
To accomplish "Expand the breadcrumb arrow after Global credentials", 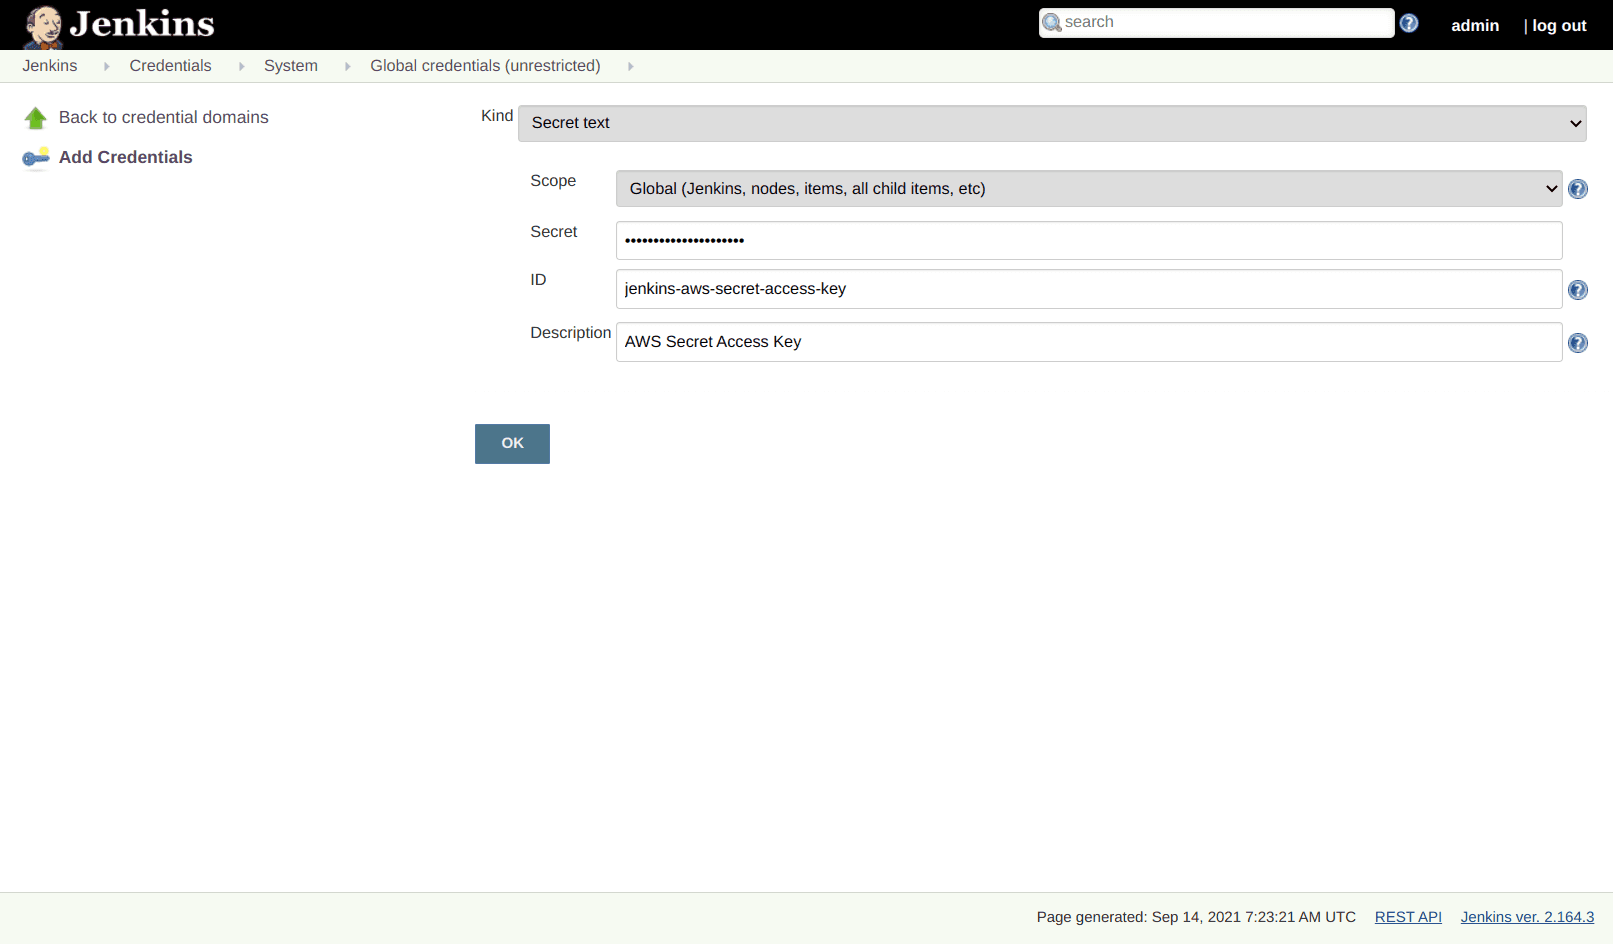I will [x=630, y=65].
